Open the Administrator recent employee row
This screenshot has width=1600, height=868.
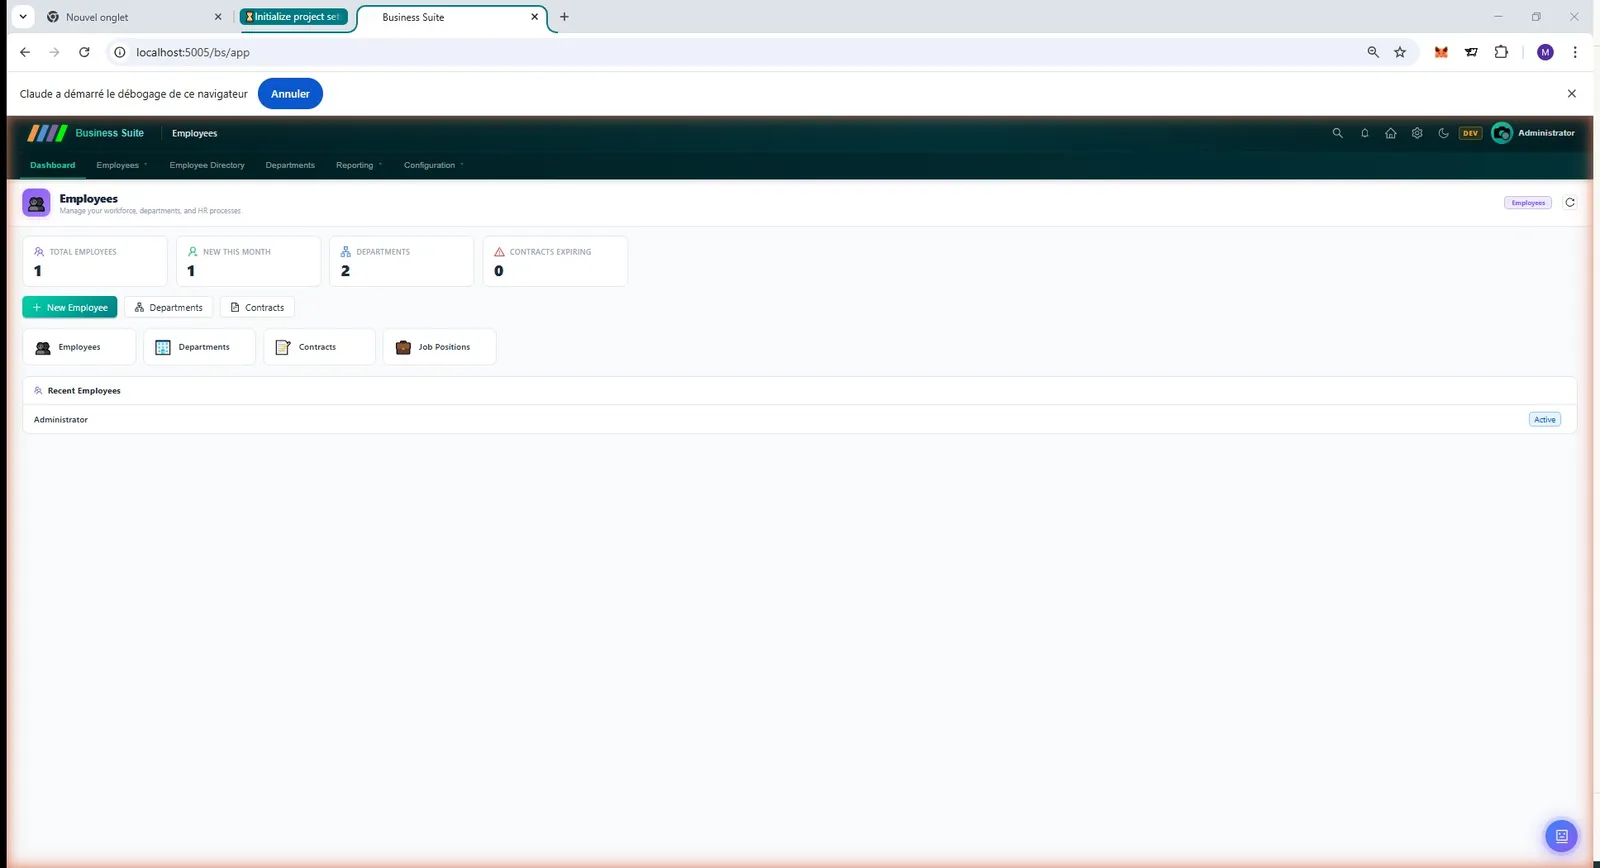[799, 419]
